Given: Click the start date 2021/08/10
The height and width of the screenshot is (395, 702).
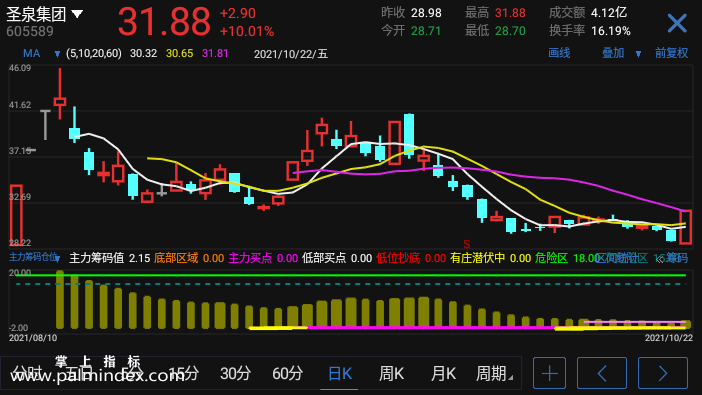Looking at the screenshot, I should pos(33,338).
